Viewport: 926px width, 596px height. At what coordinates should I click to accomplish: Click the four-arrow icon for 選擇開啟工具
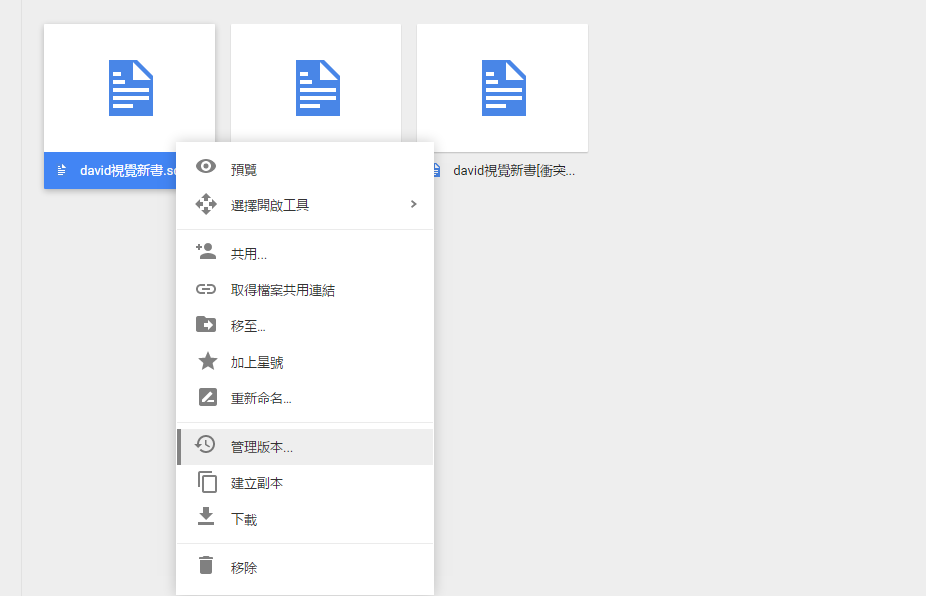[206, 204]
